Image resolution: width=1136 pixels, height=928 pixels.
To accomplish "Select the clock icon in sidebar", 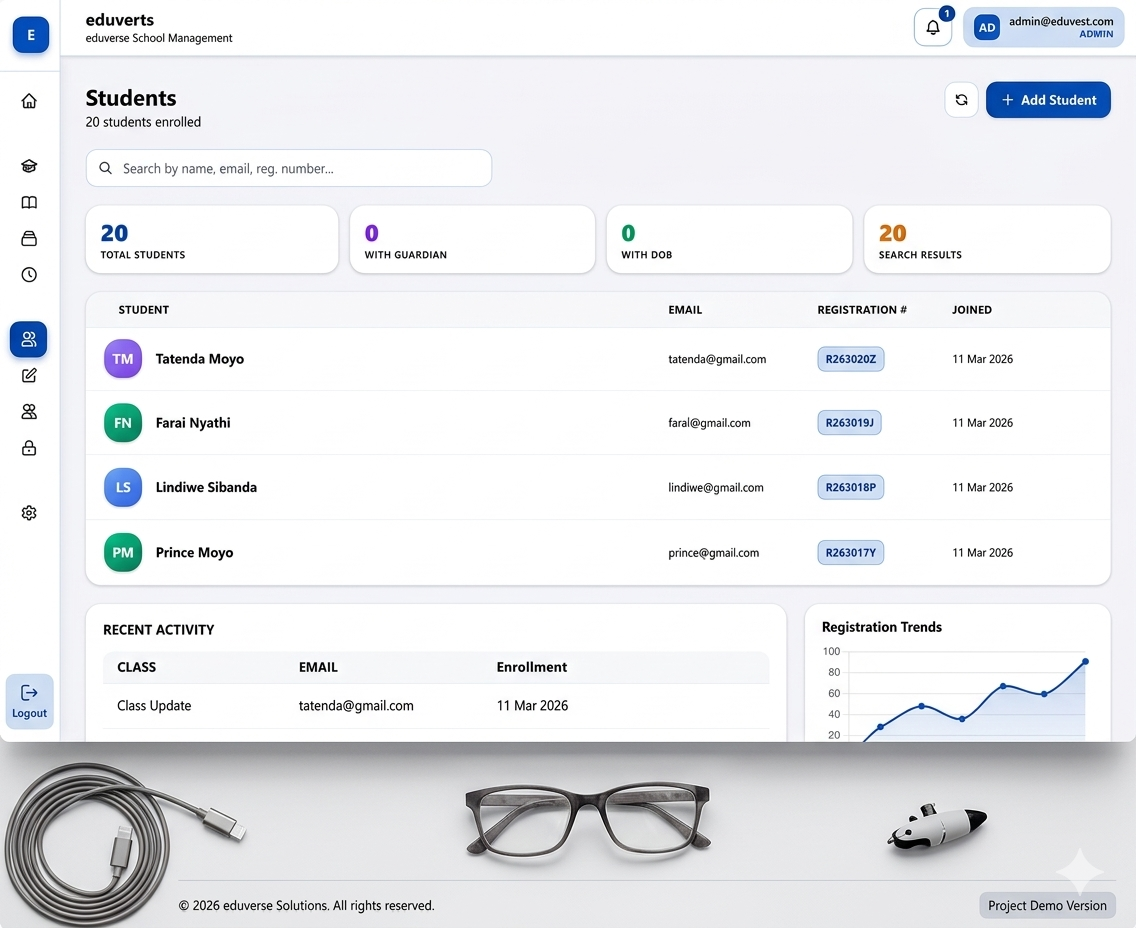I will (x=29, y=275).
